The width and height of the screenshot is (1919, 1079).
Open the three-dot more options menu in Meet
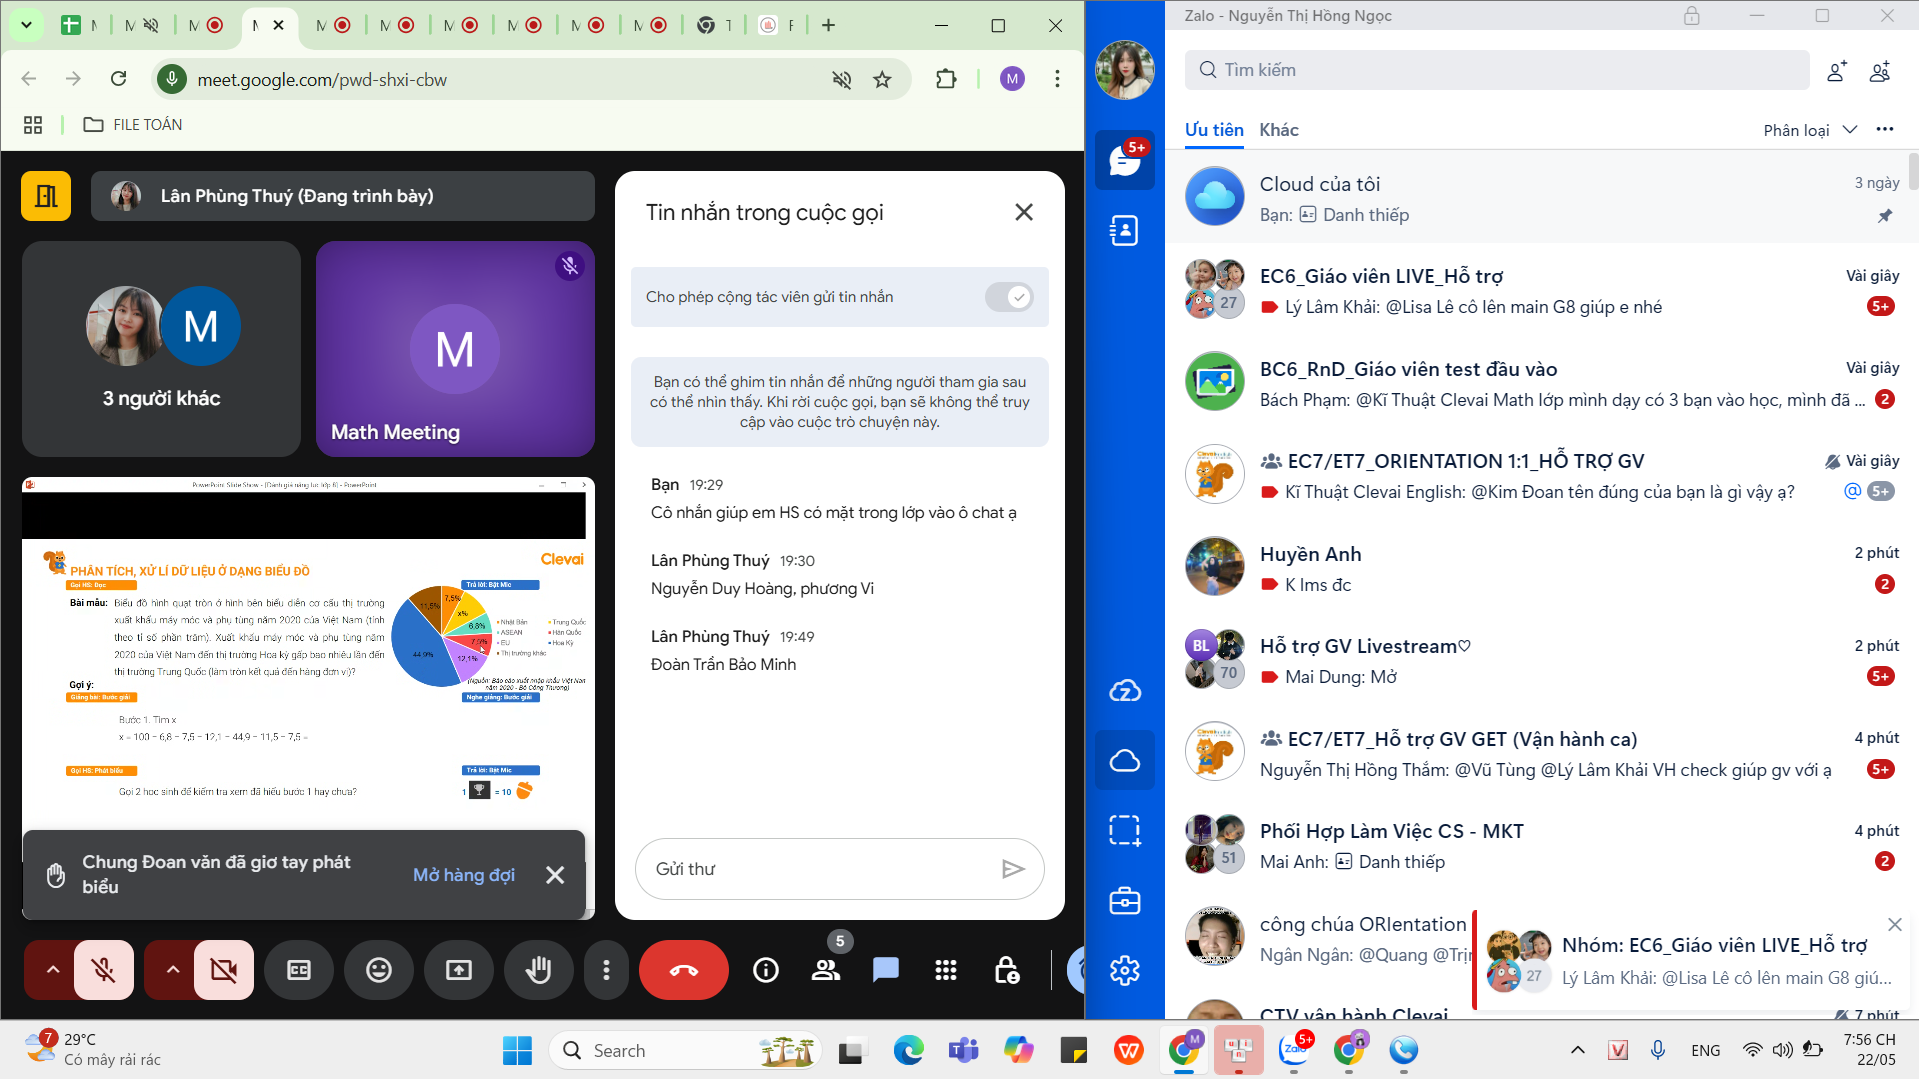tap(606, 970)
